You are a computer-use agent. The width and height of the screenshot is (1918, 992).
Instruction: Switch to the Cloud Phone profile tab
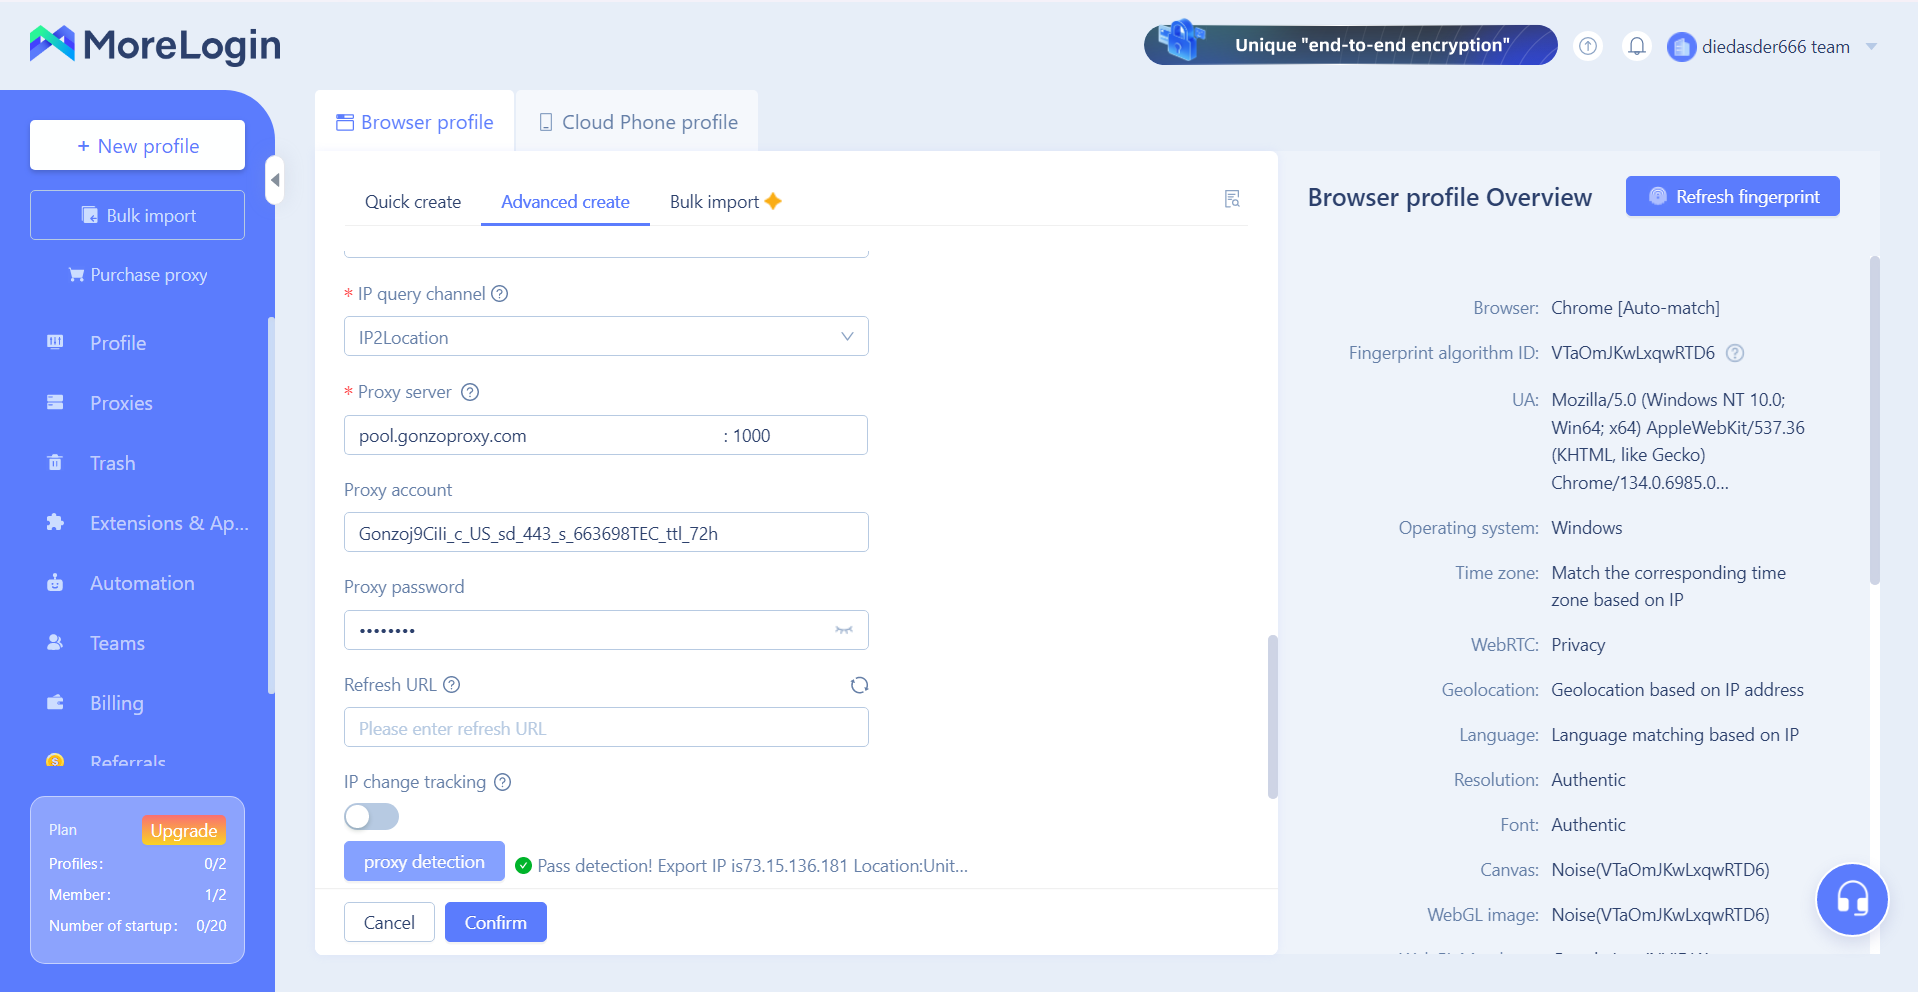pos(638,122)
